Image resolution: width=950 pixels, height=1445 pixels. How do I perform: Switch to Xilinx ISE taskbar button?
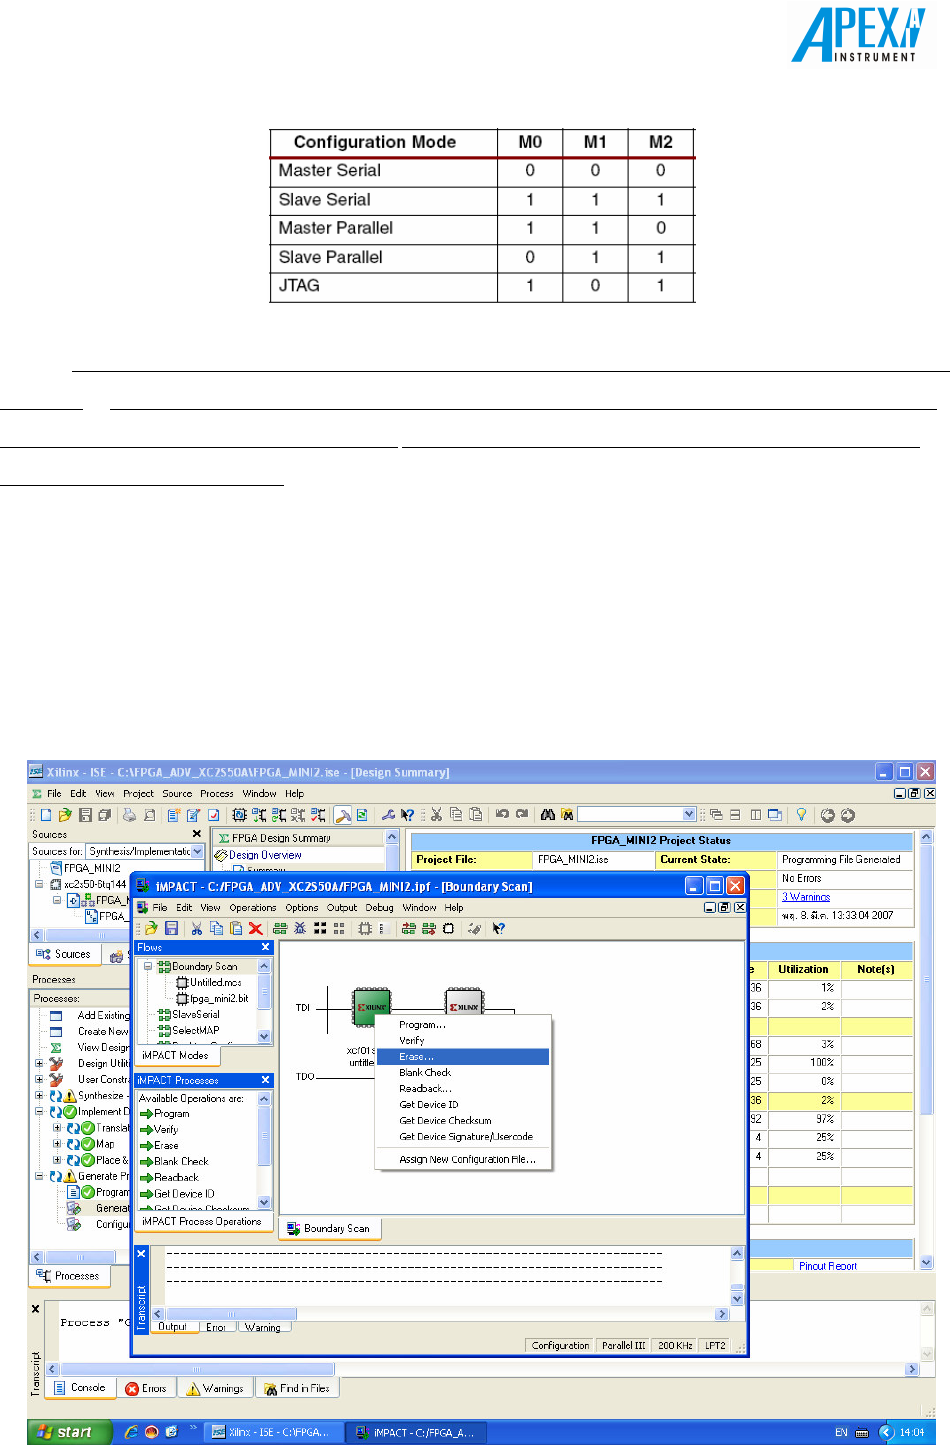tap(272, 1432)
